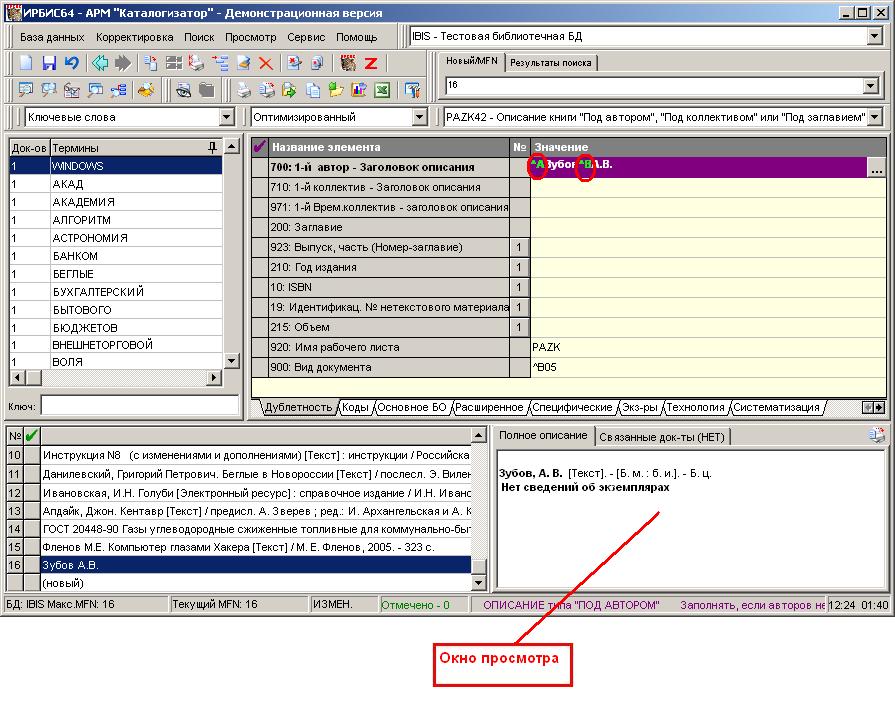Click the blue hierarchy list icon
The height and width of the screenshot is (718, 895).
[x=220, y=62]
